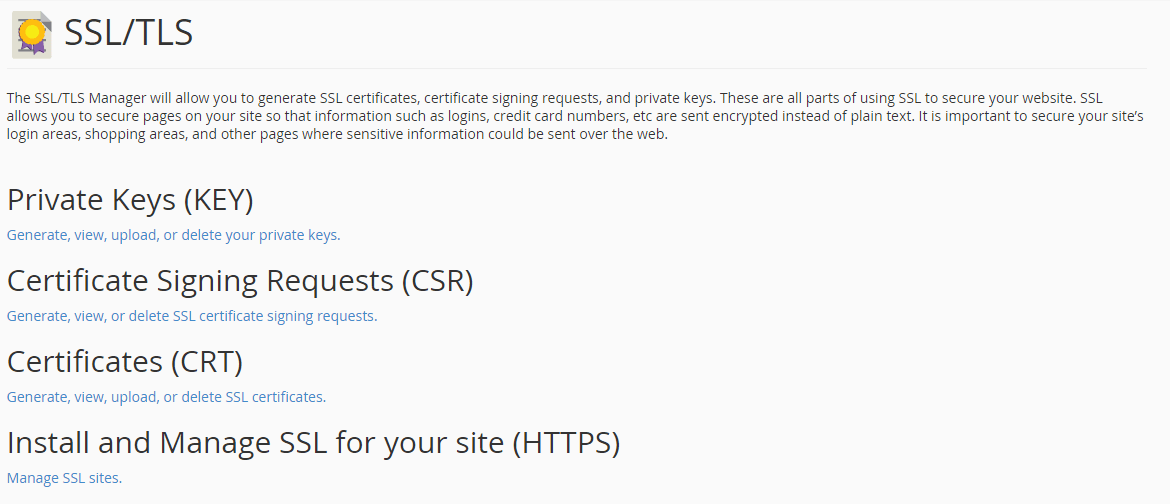The height and width of the screenshot is (504, 1170).
Task: Click "(HTTPS)" in the Install SSL heading
Action: (565, 442)
